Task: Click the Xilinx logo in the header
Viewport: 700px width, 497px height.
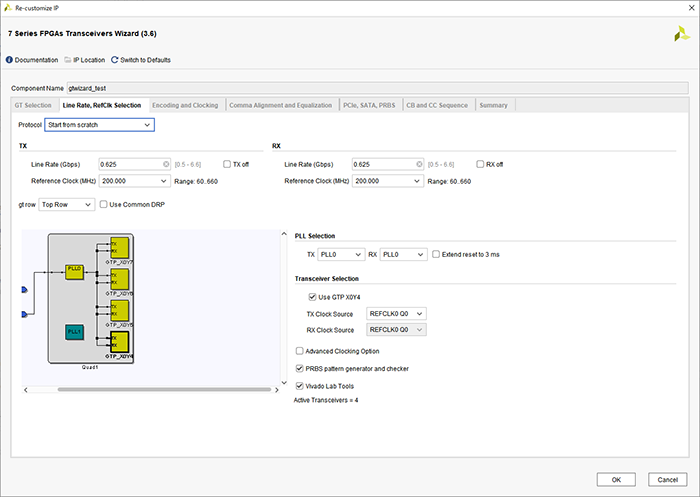Action: pyautogui.click(x=682, y=34)
